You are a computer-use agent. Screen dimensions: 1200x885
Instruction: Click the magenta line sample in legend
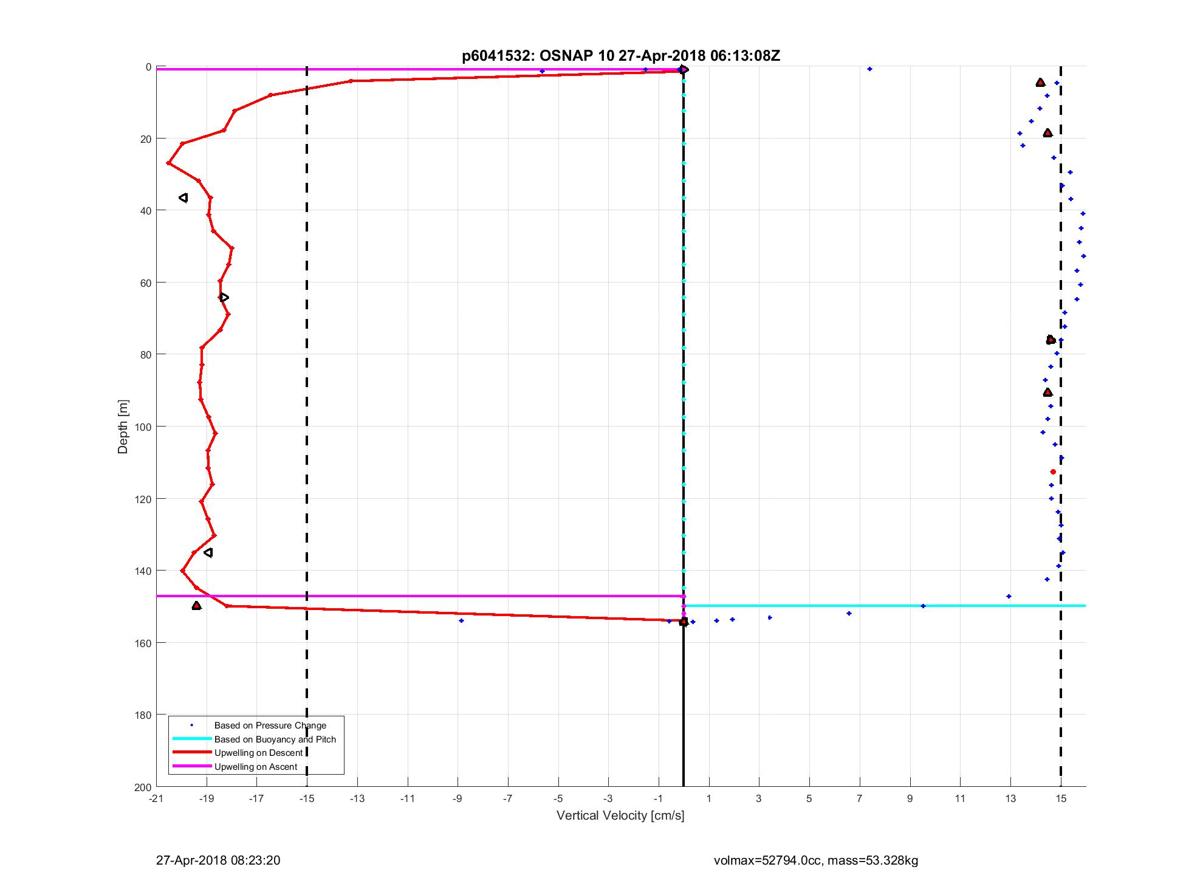[191, 766]
